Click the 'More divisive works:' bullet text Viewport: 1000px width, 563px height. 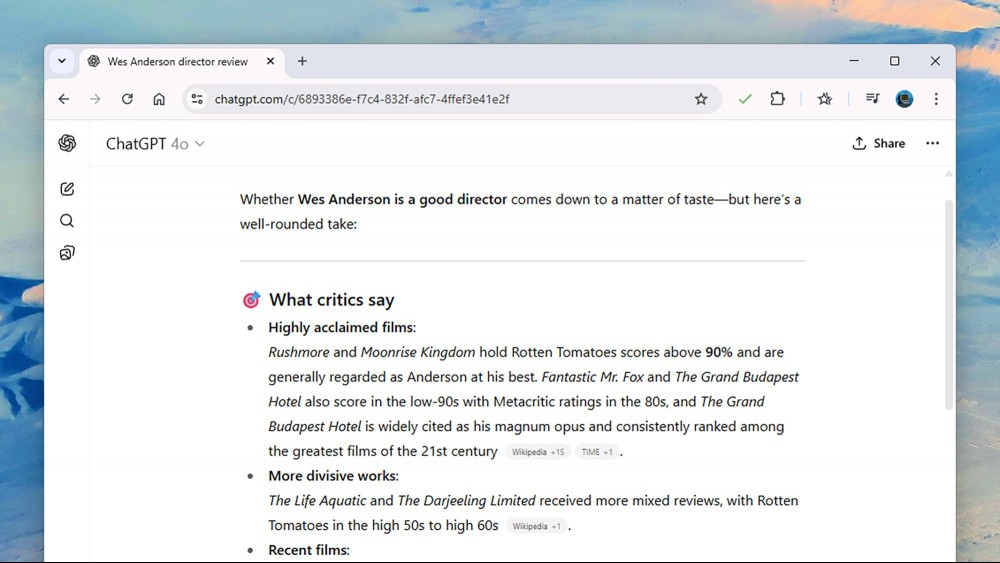point(334,476)
